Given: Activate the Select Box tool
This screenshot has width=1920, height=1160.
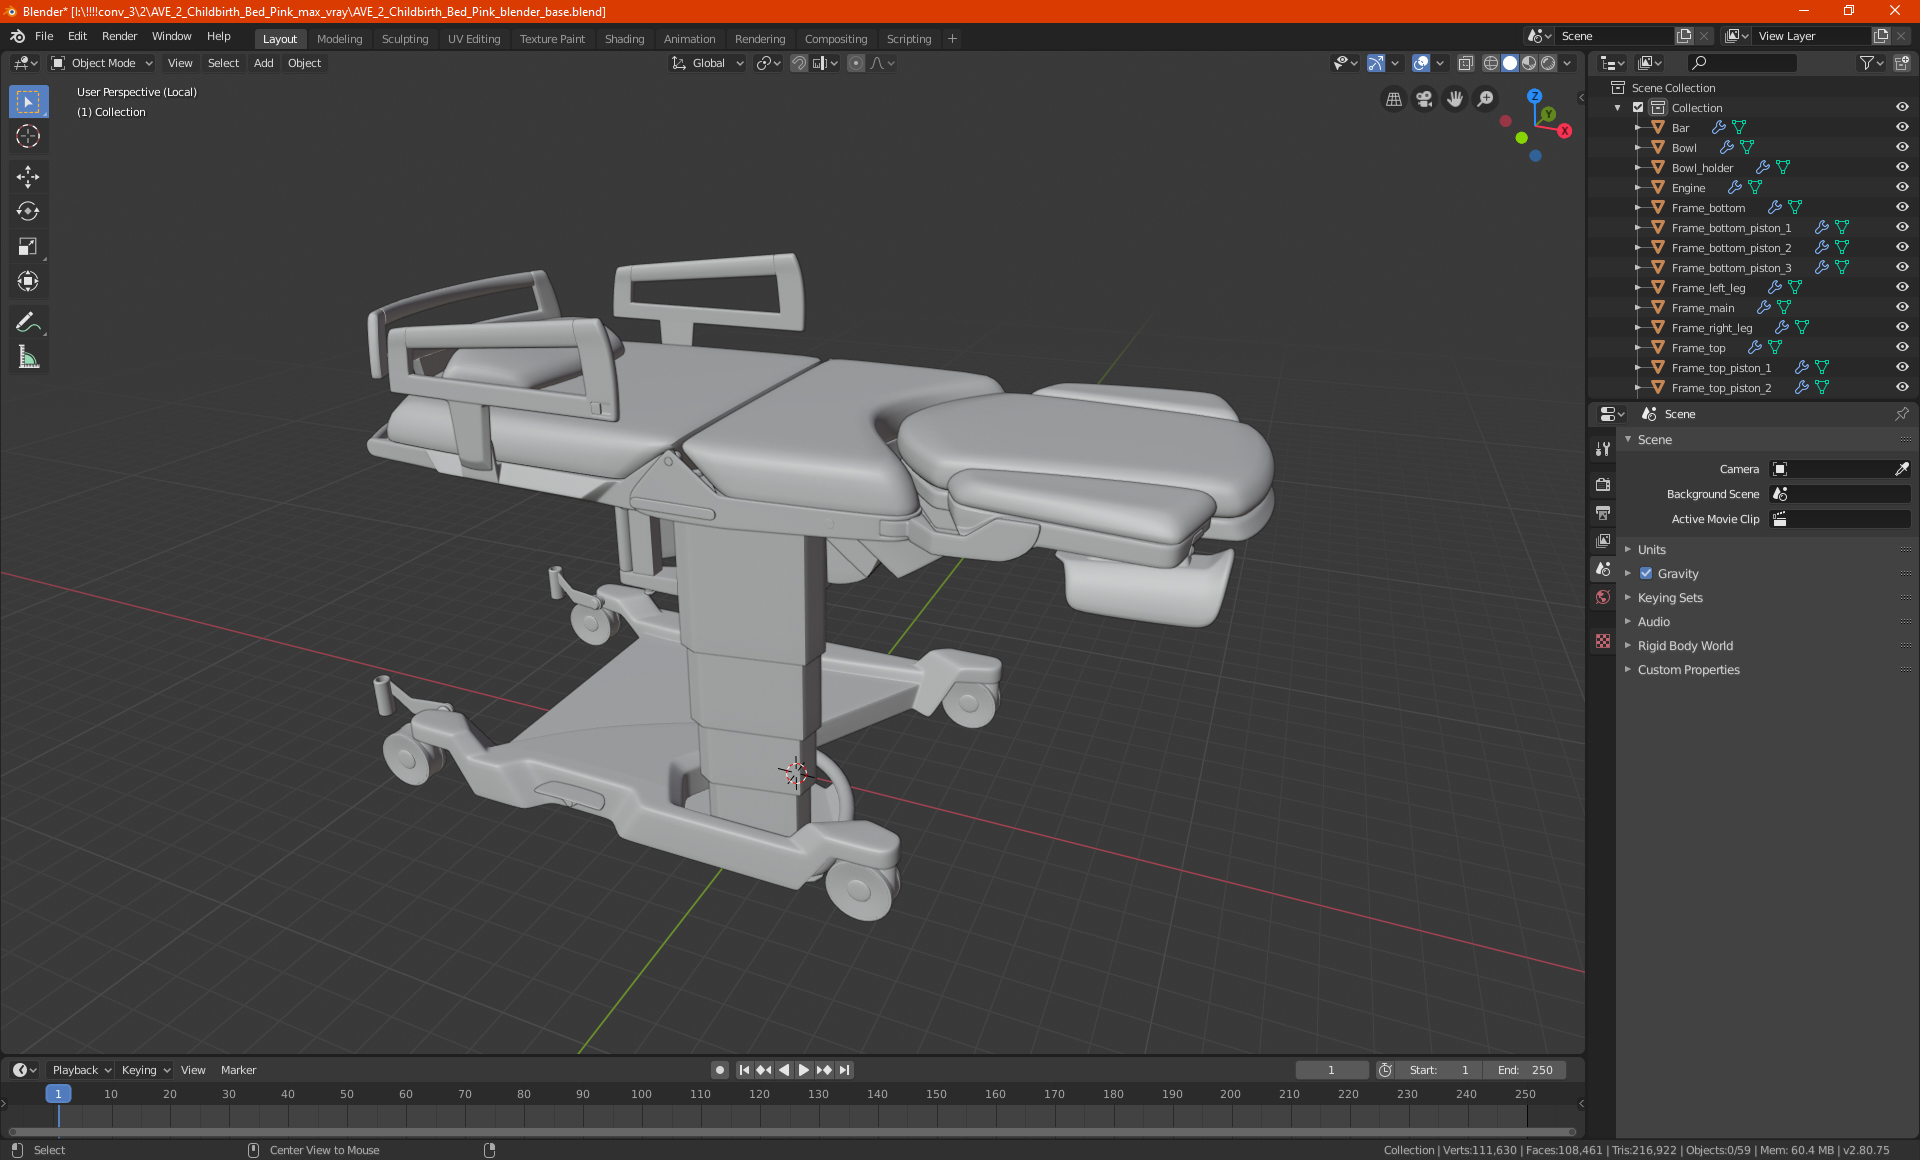Looking at the screenshot, I should point(28,102).
